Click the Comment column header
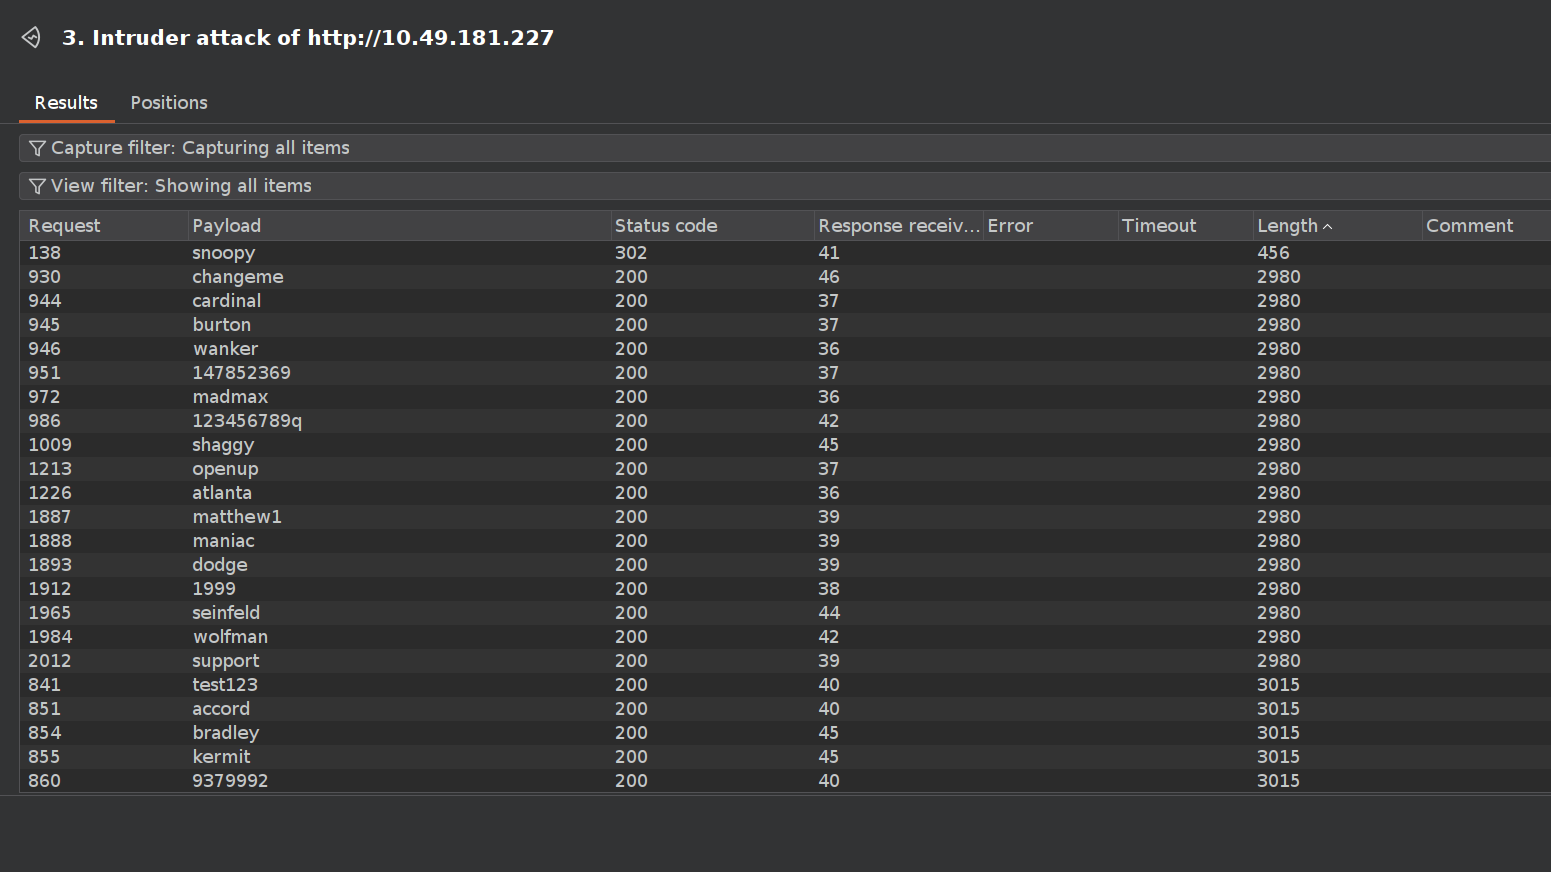 (x=1486, y=226)
